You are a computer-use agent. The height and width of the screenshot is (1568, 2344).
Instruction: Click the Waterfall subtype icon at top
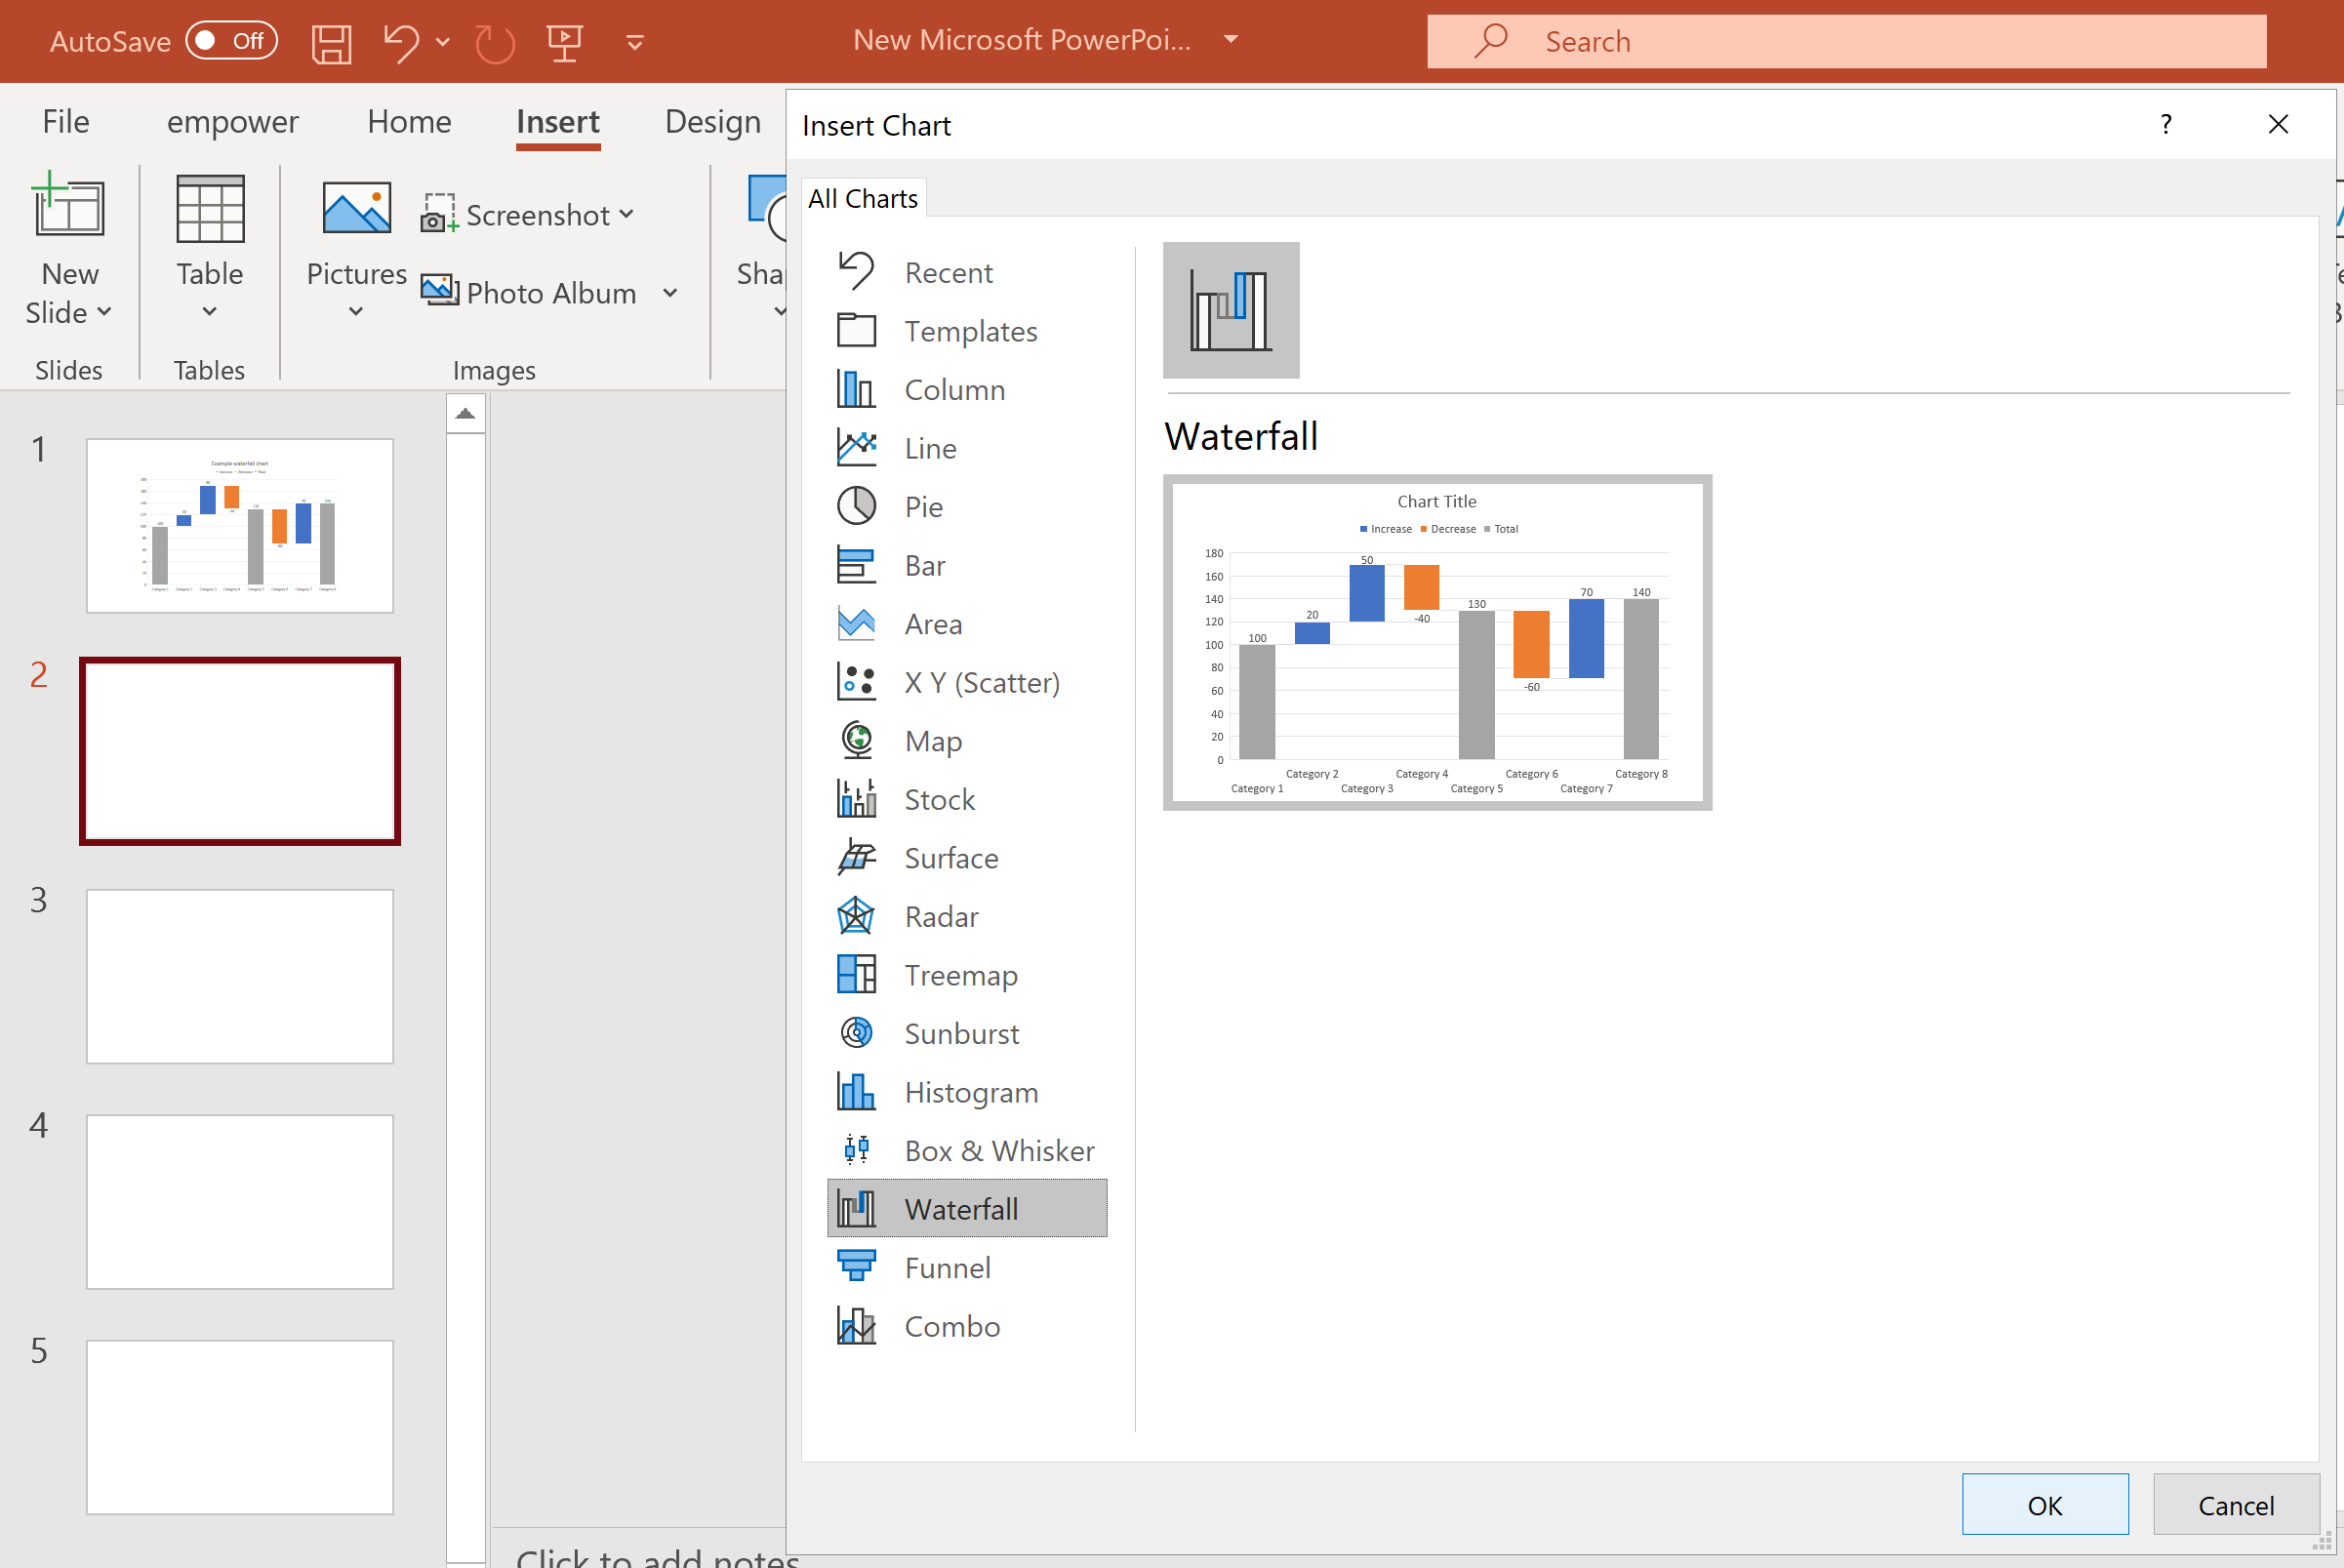click(x=1230, y=310)
